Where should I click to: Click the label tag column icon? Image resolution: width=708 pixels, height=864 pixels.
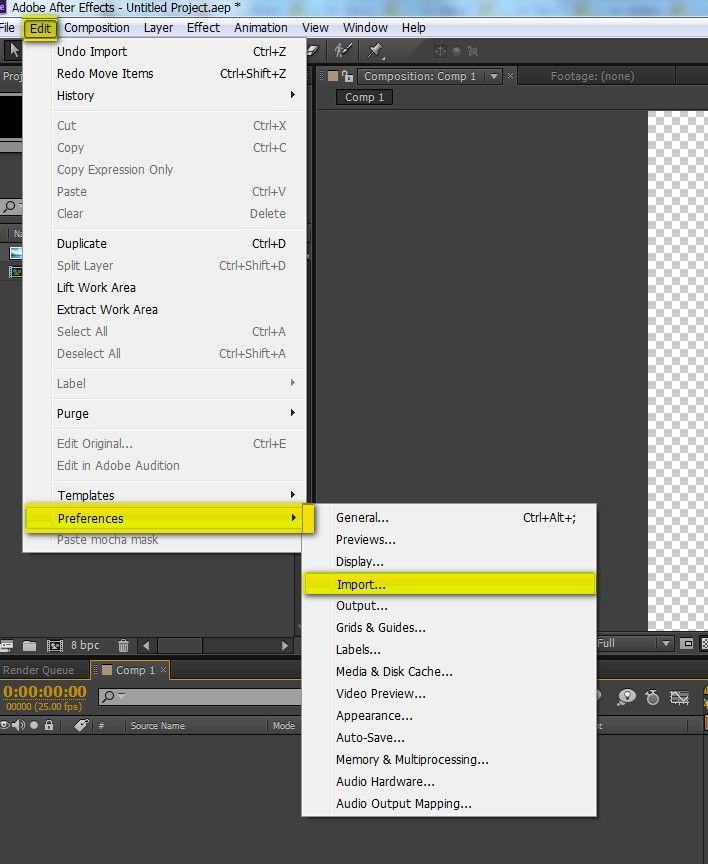[x=81, y=725]
